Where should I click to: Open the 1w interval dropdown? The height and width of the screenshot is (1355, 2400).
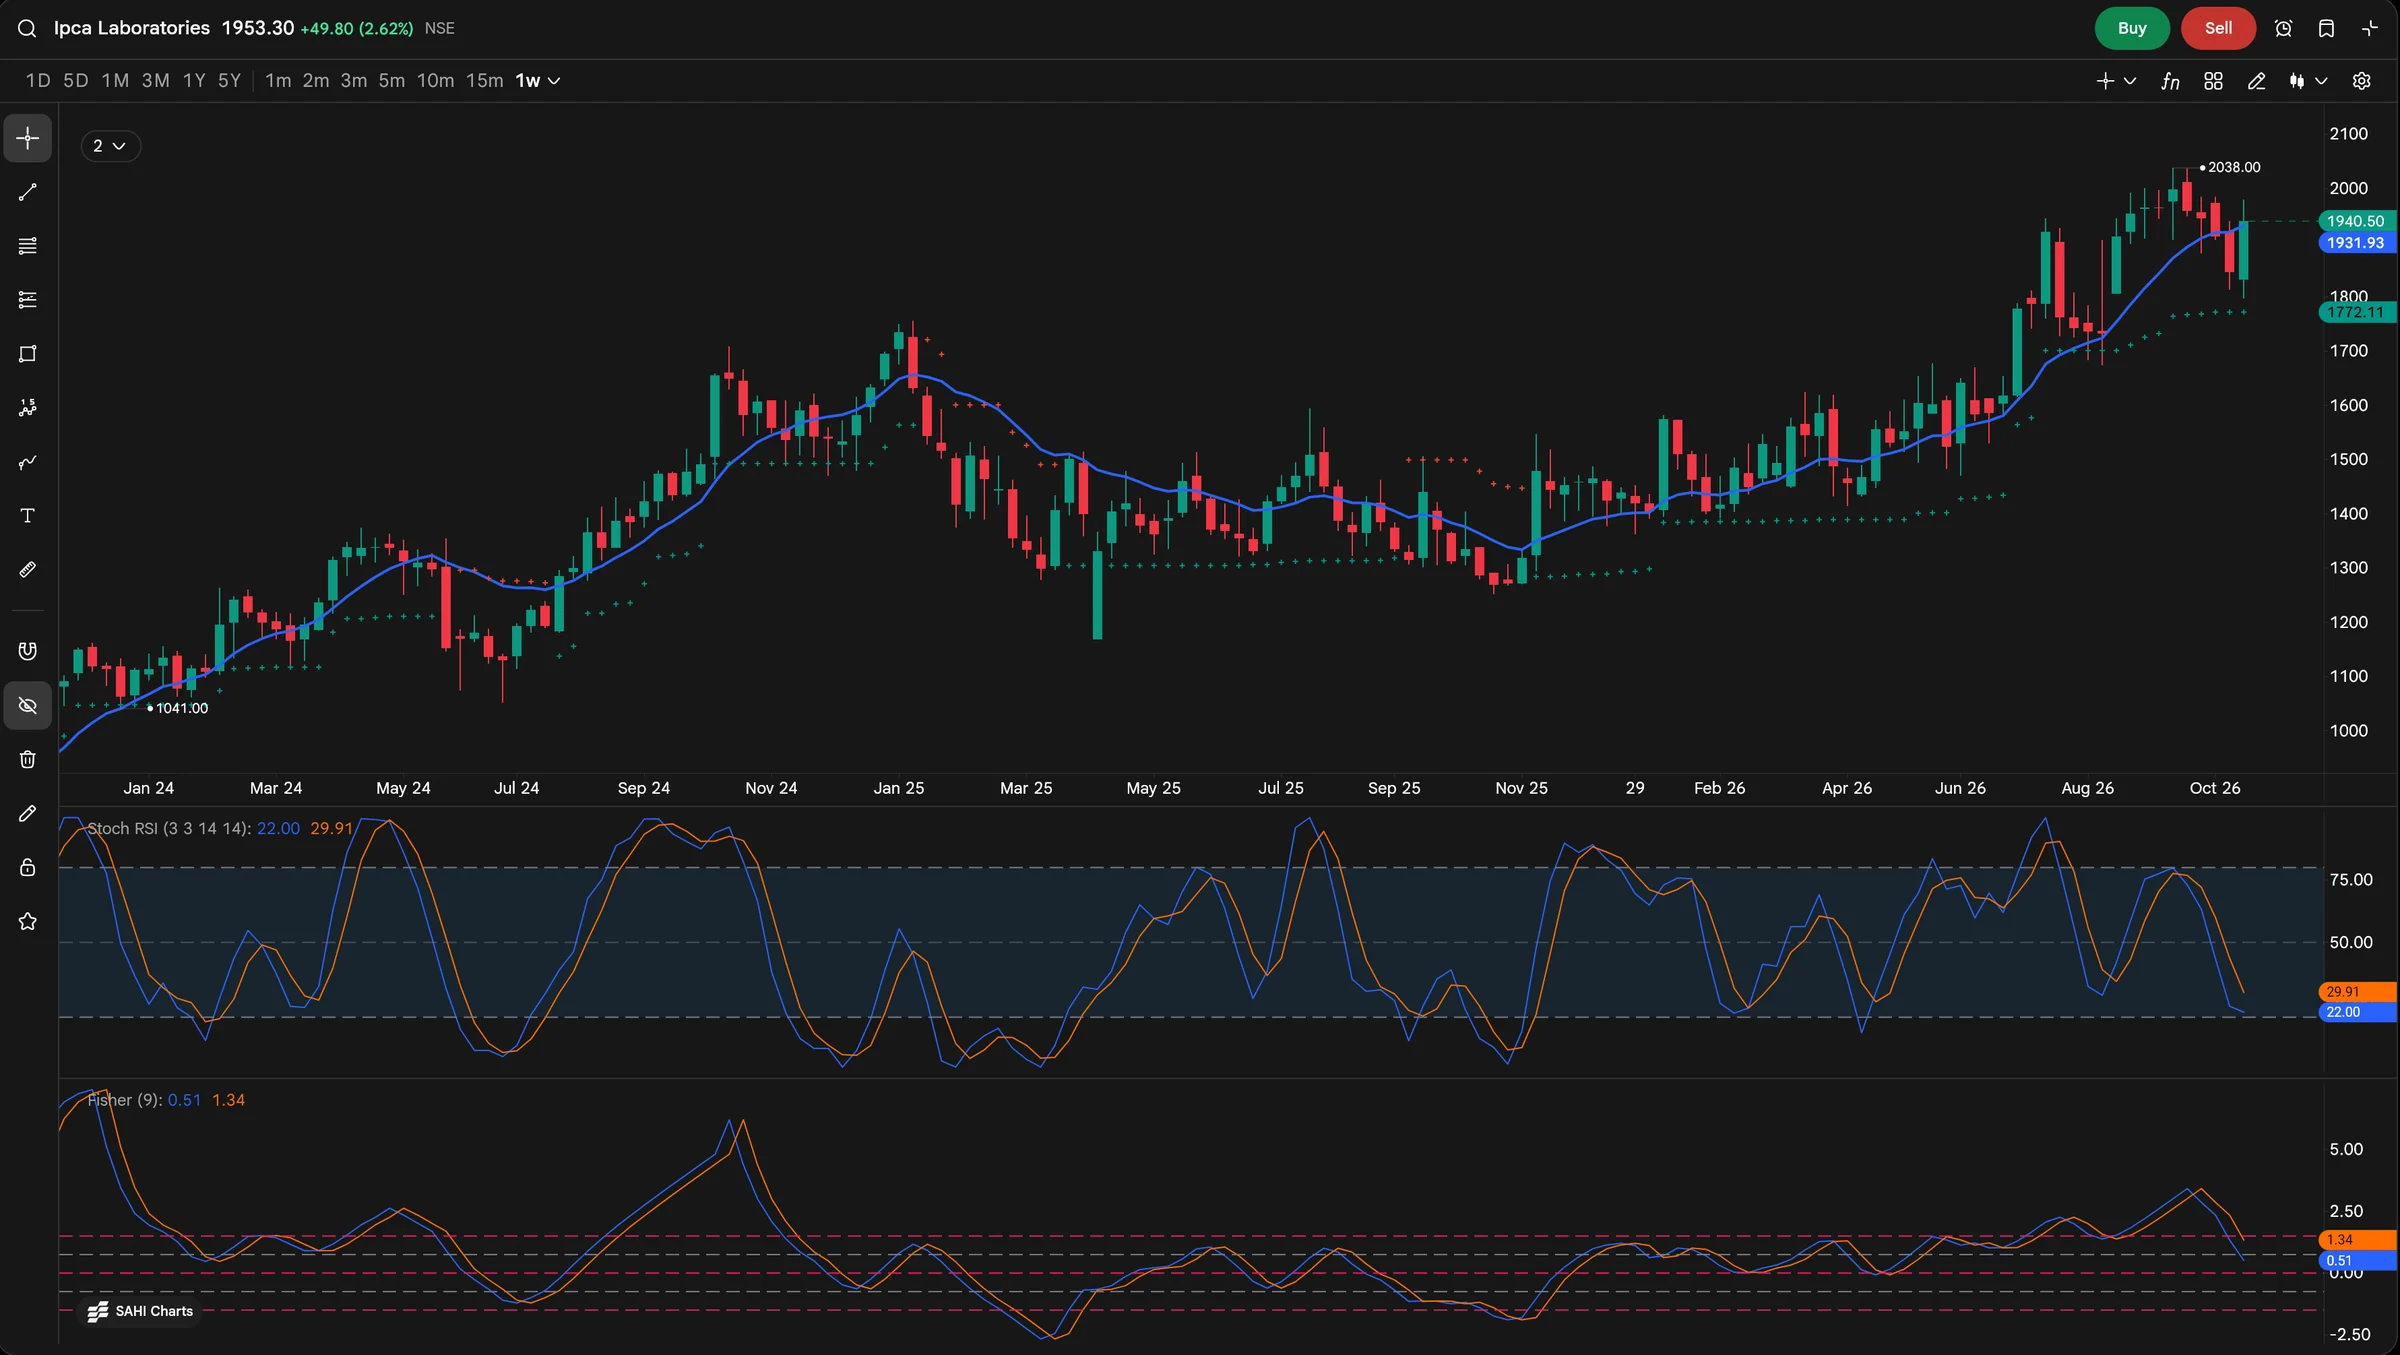538,81
